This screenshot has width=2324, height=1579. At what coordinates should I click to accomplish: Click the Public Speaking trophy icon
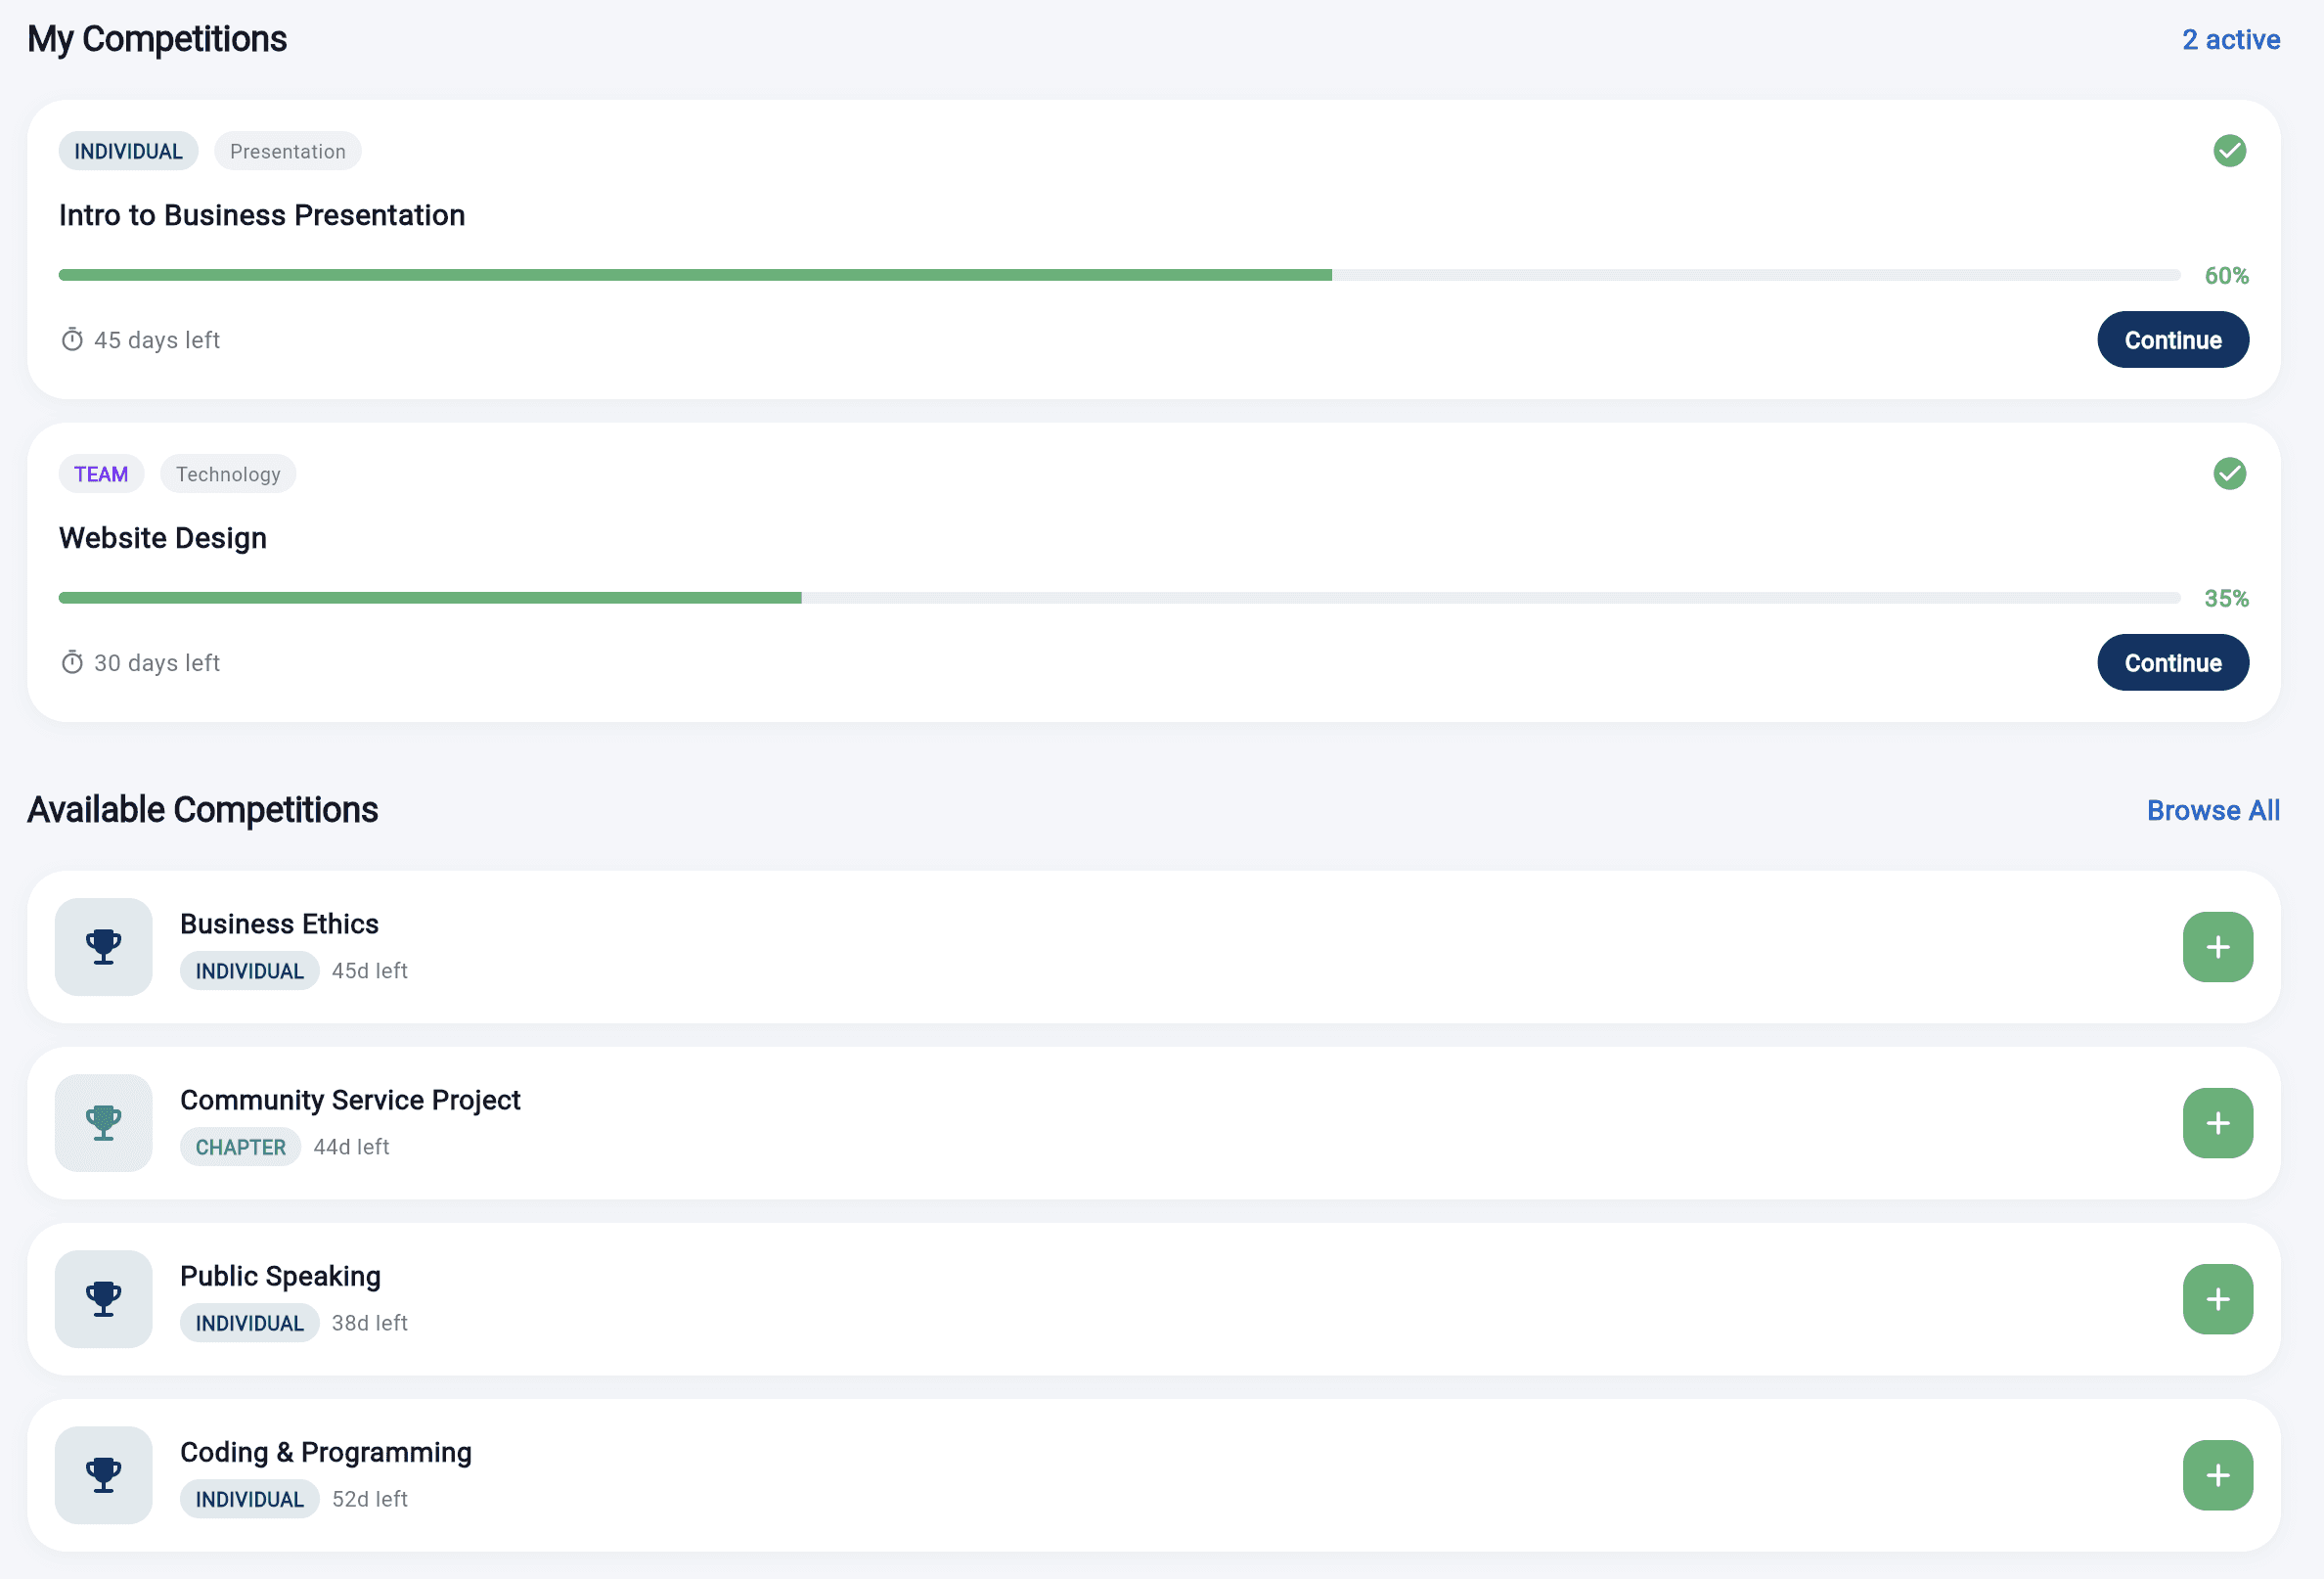(103, 1298)
